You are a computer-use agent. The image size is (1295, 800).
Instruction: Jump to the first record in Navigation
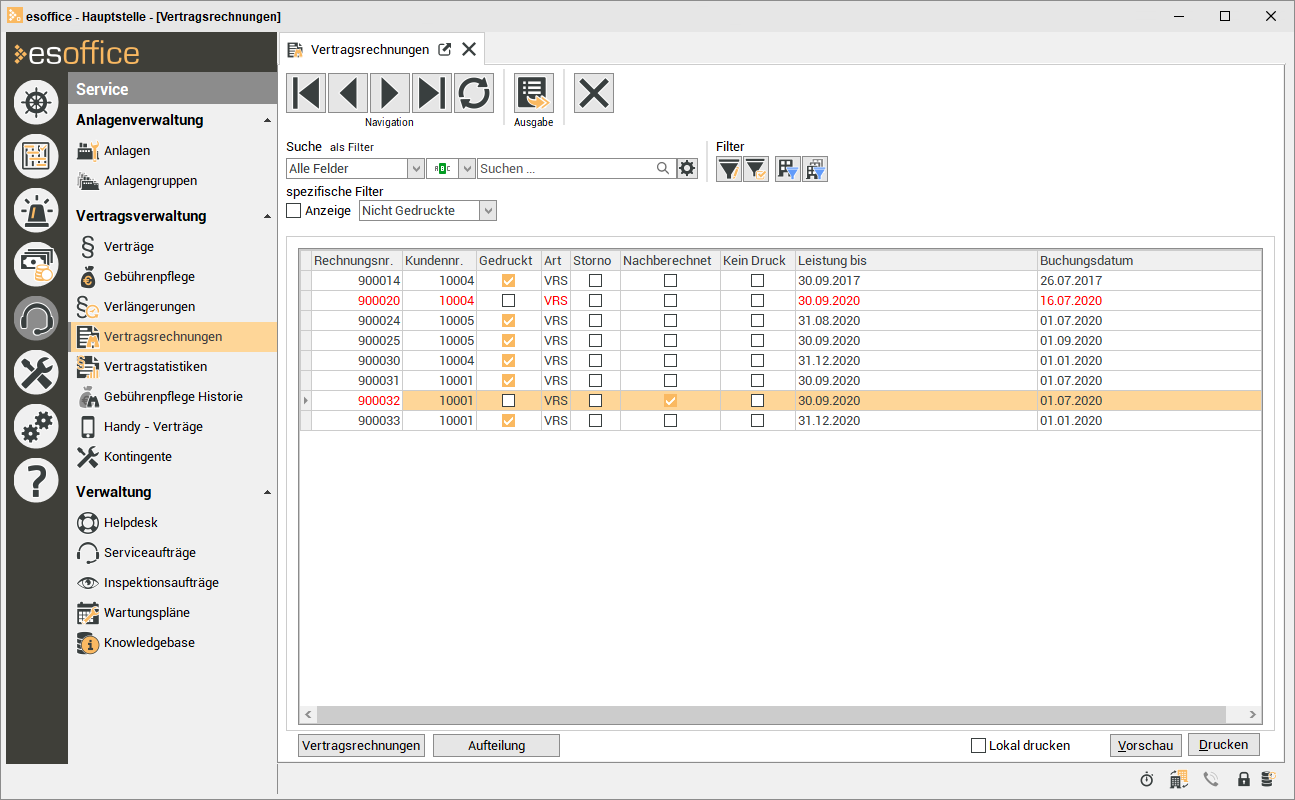[x=306, y=93]
